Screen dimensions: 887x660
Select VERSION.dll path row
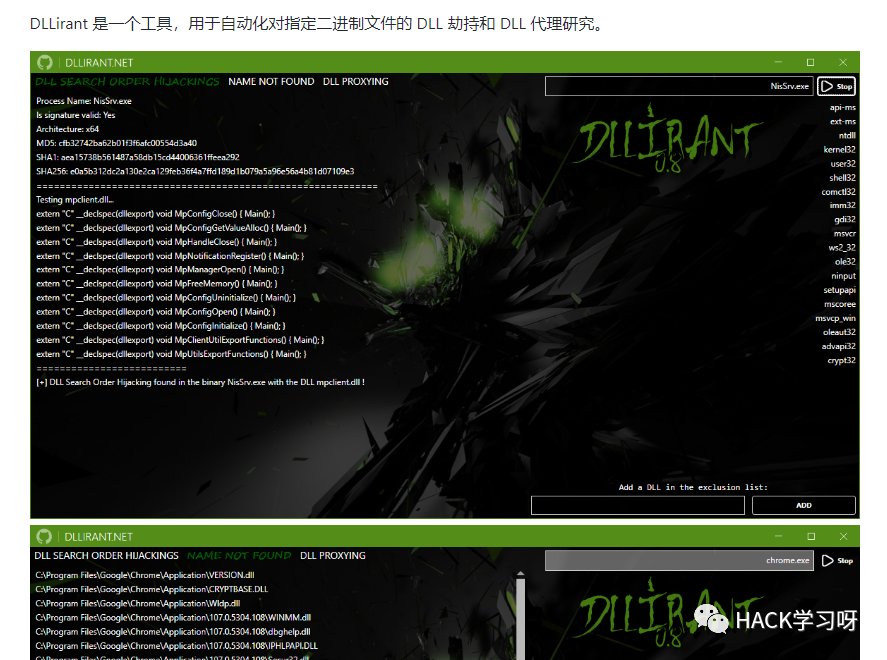tap(145, 575)
